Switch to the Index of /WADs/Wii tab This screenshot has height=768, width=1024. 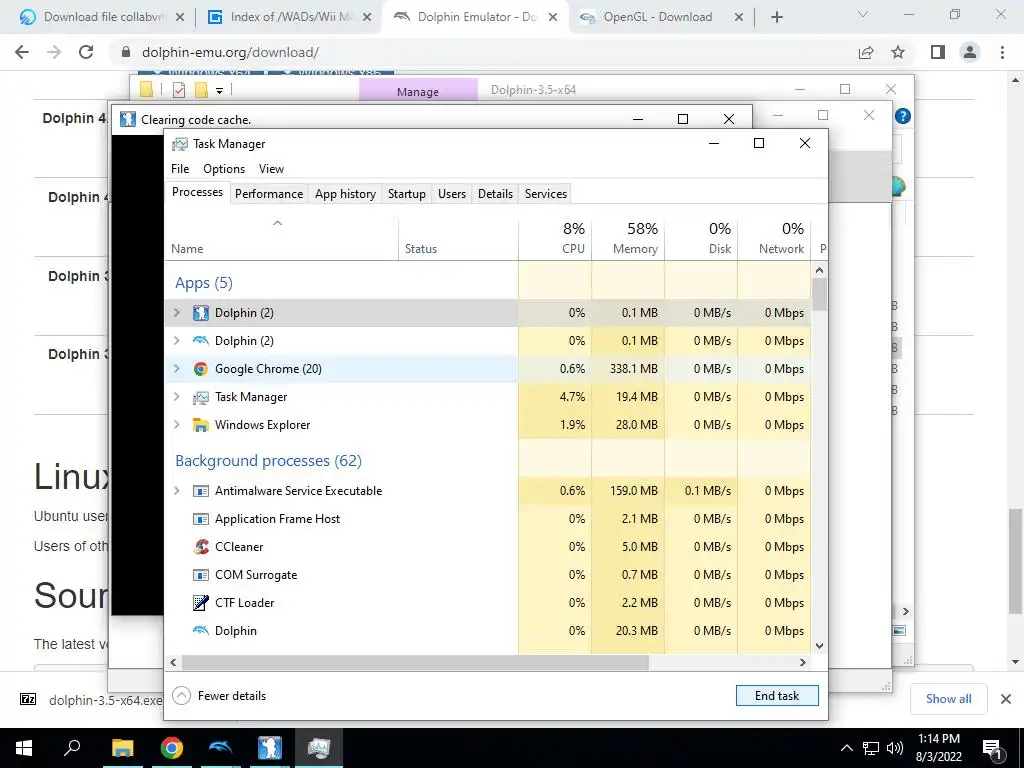point(289,17)
